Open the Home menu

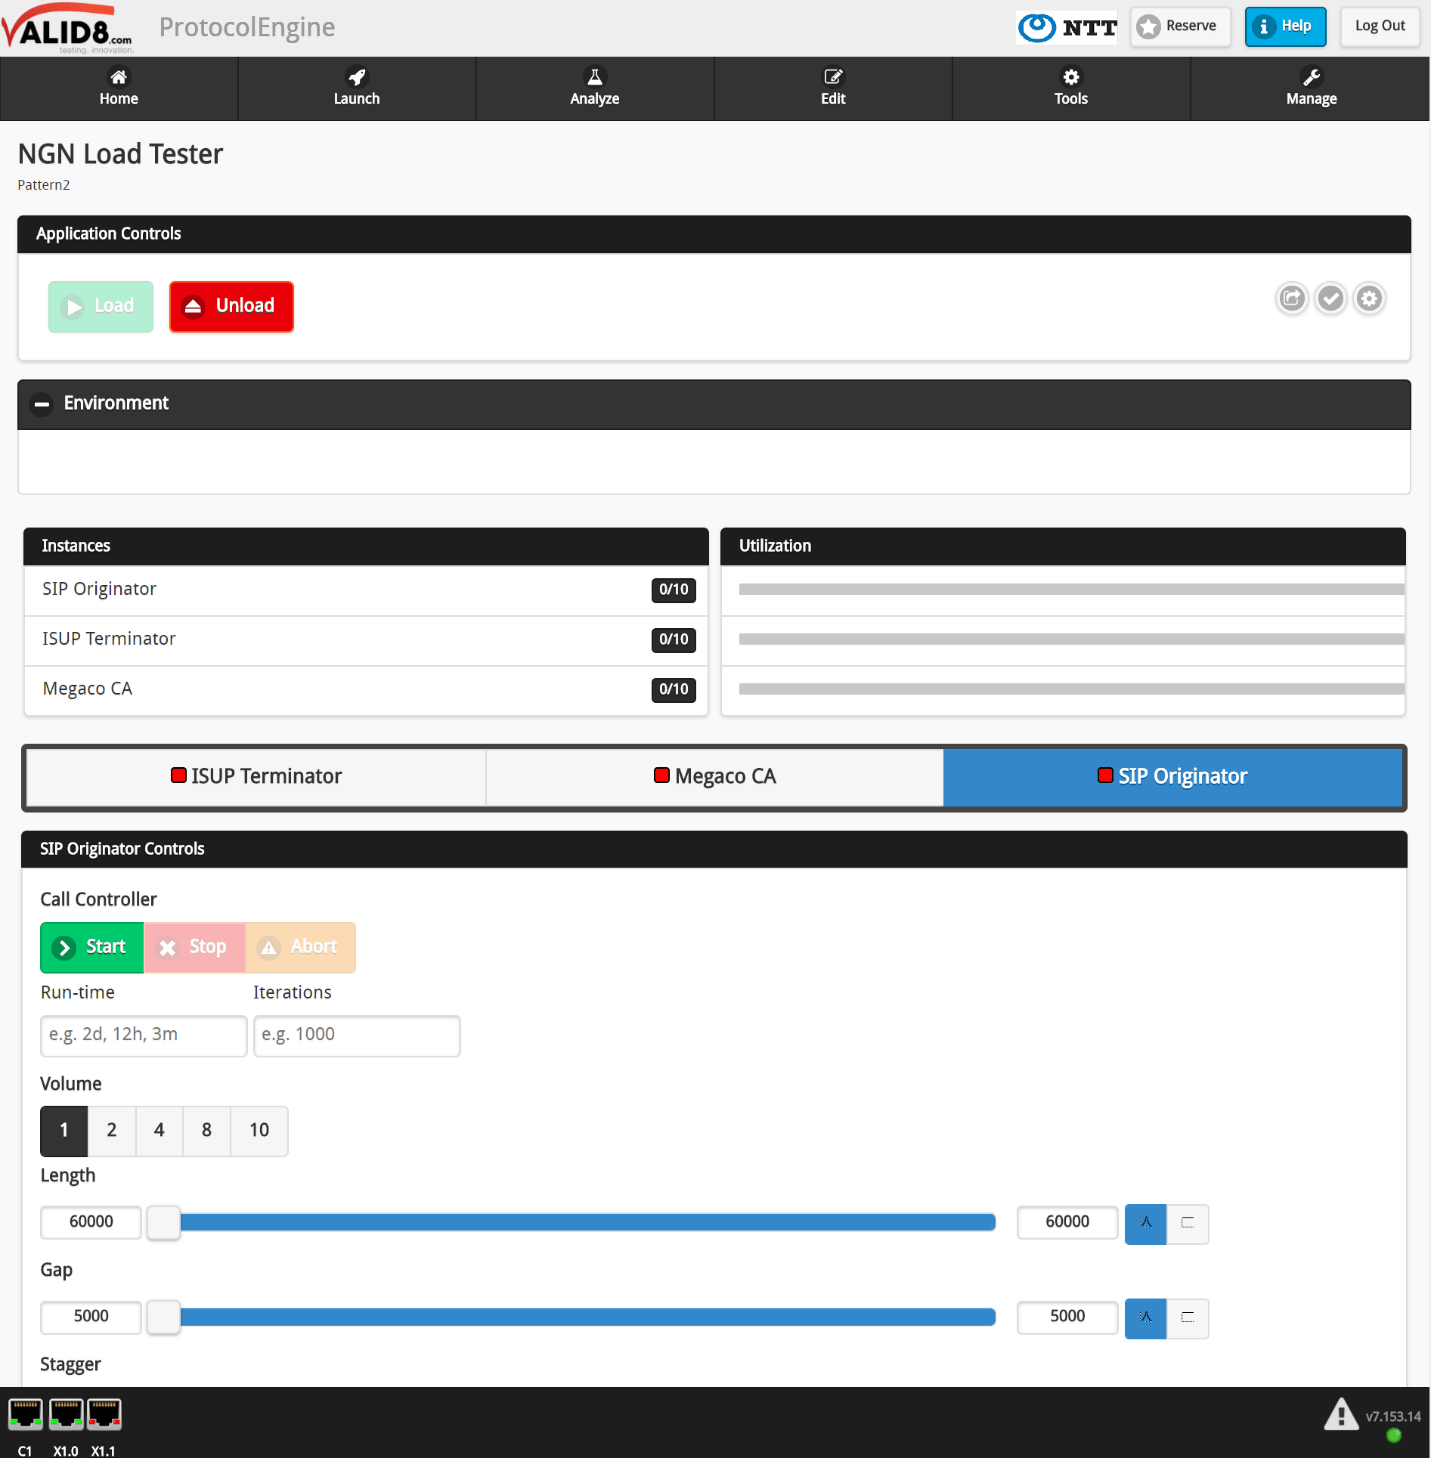click(119, 88)
